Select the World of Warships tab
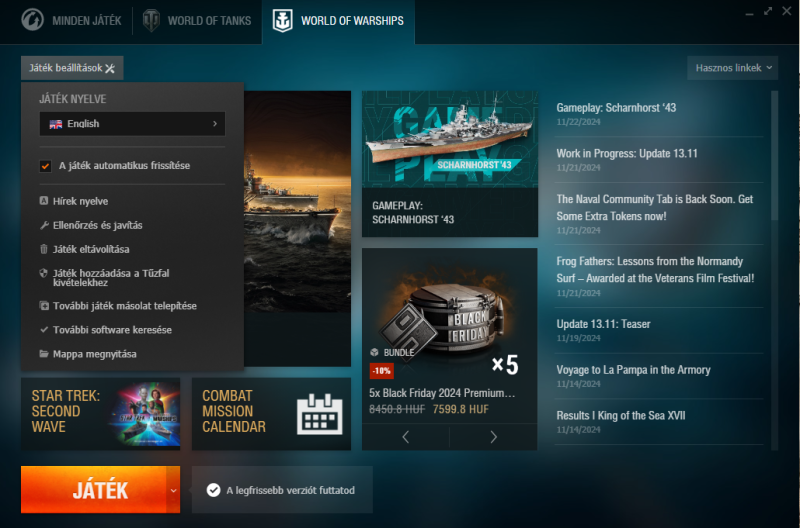The height and width of the screenshot is (528, 800). click(x=338, y=21)
